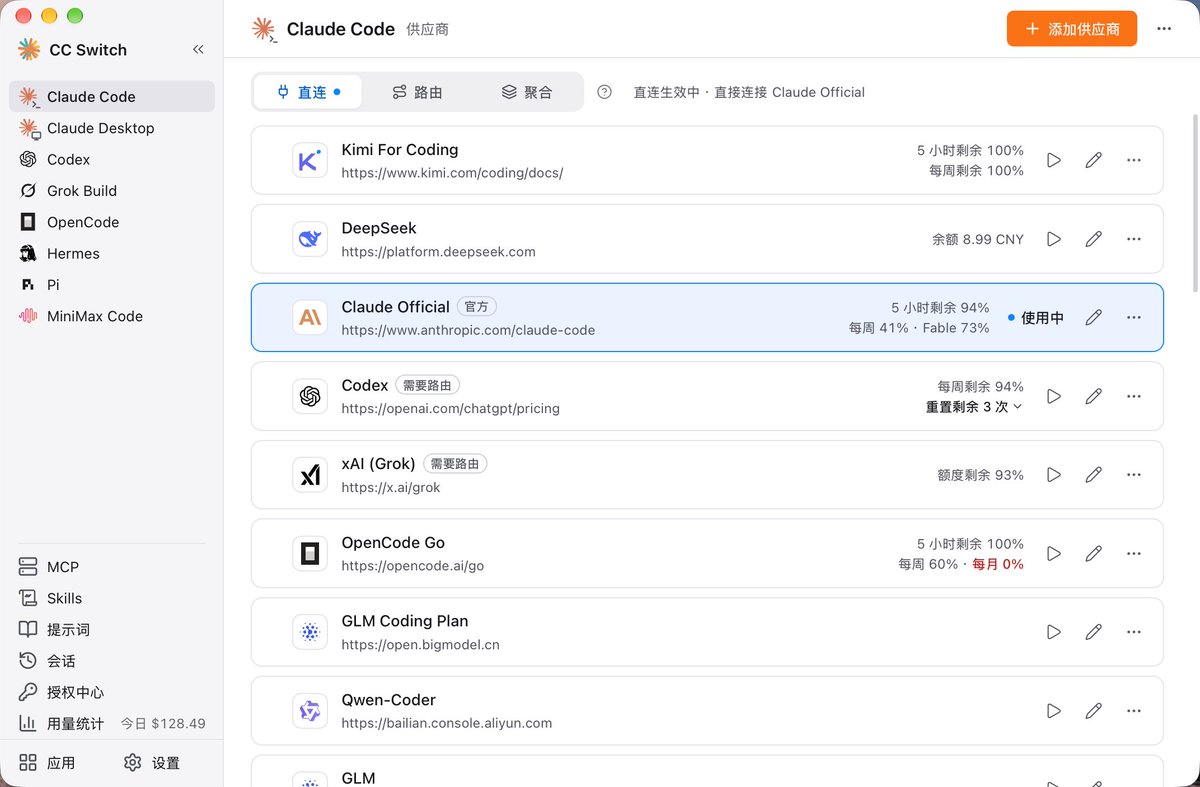Open https://opencode.ai/go link

pyautogui.click(x=412, y=566)
